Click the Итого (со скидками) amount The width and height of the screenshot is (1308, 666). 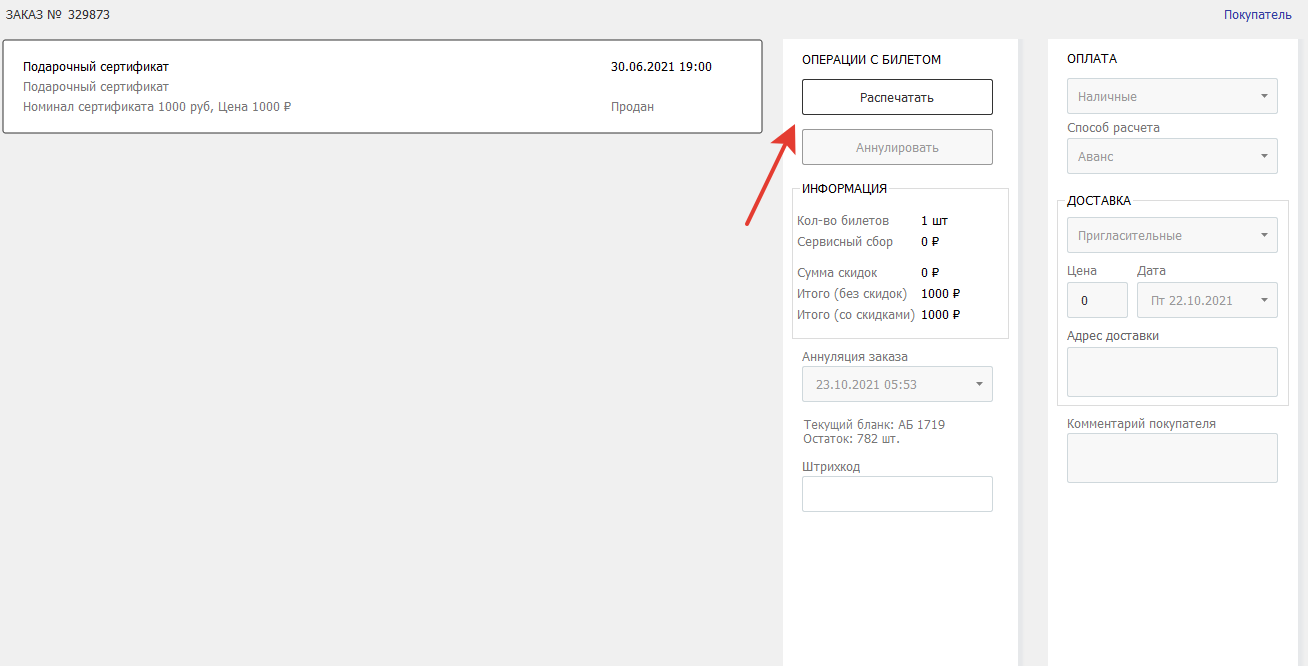[940, 315]
